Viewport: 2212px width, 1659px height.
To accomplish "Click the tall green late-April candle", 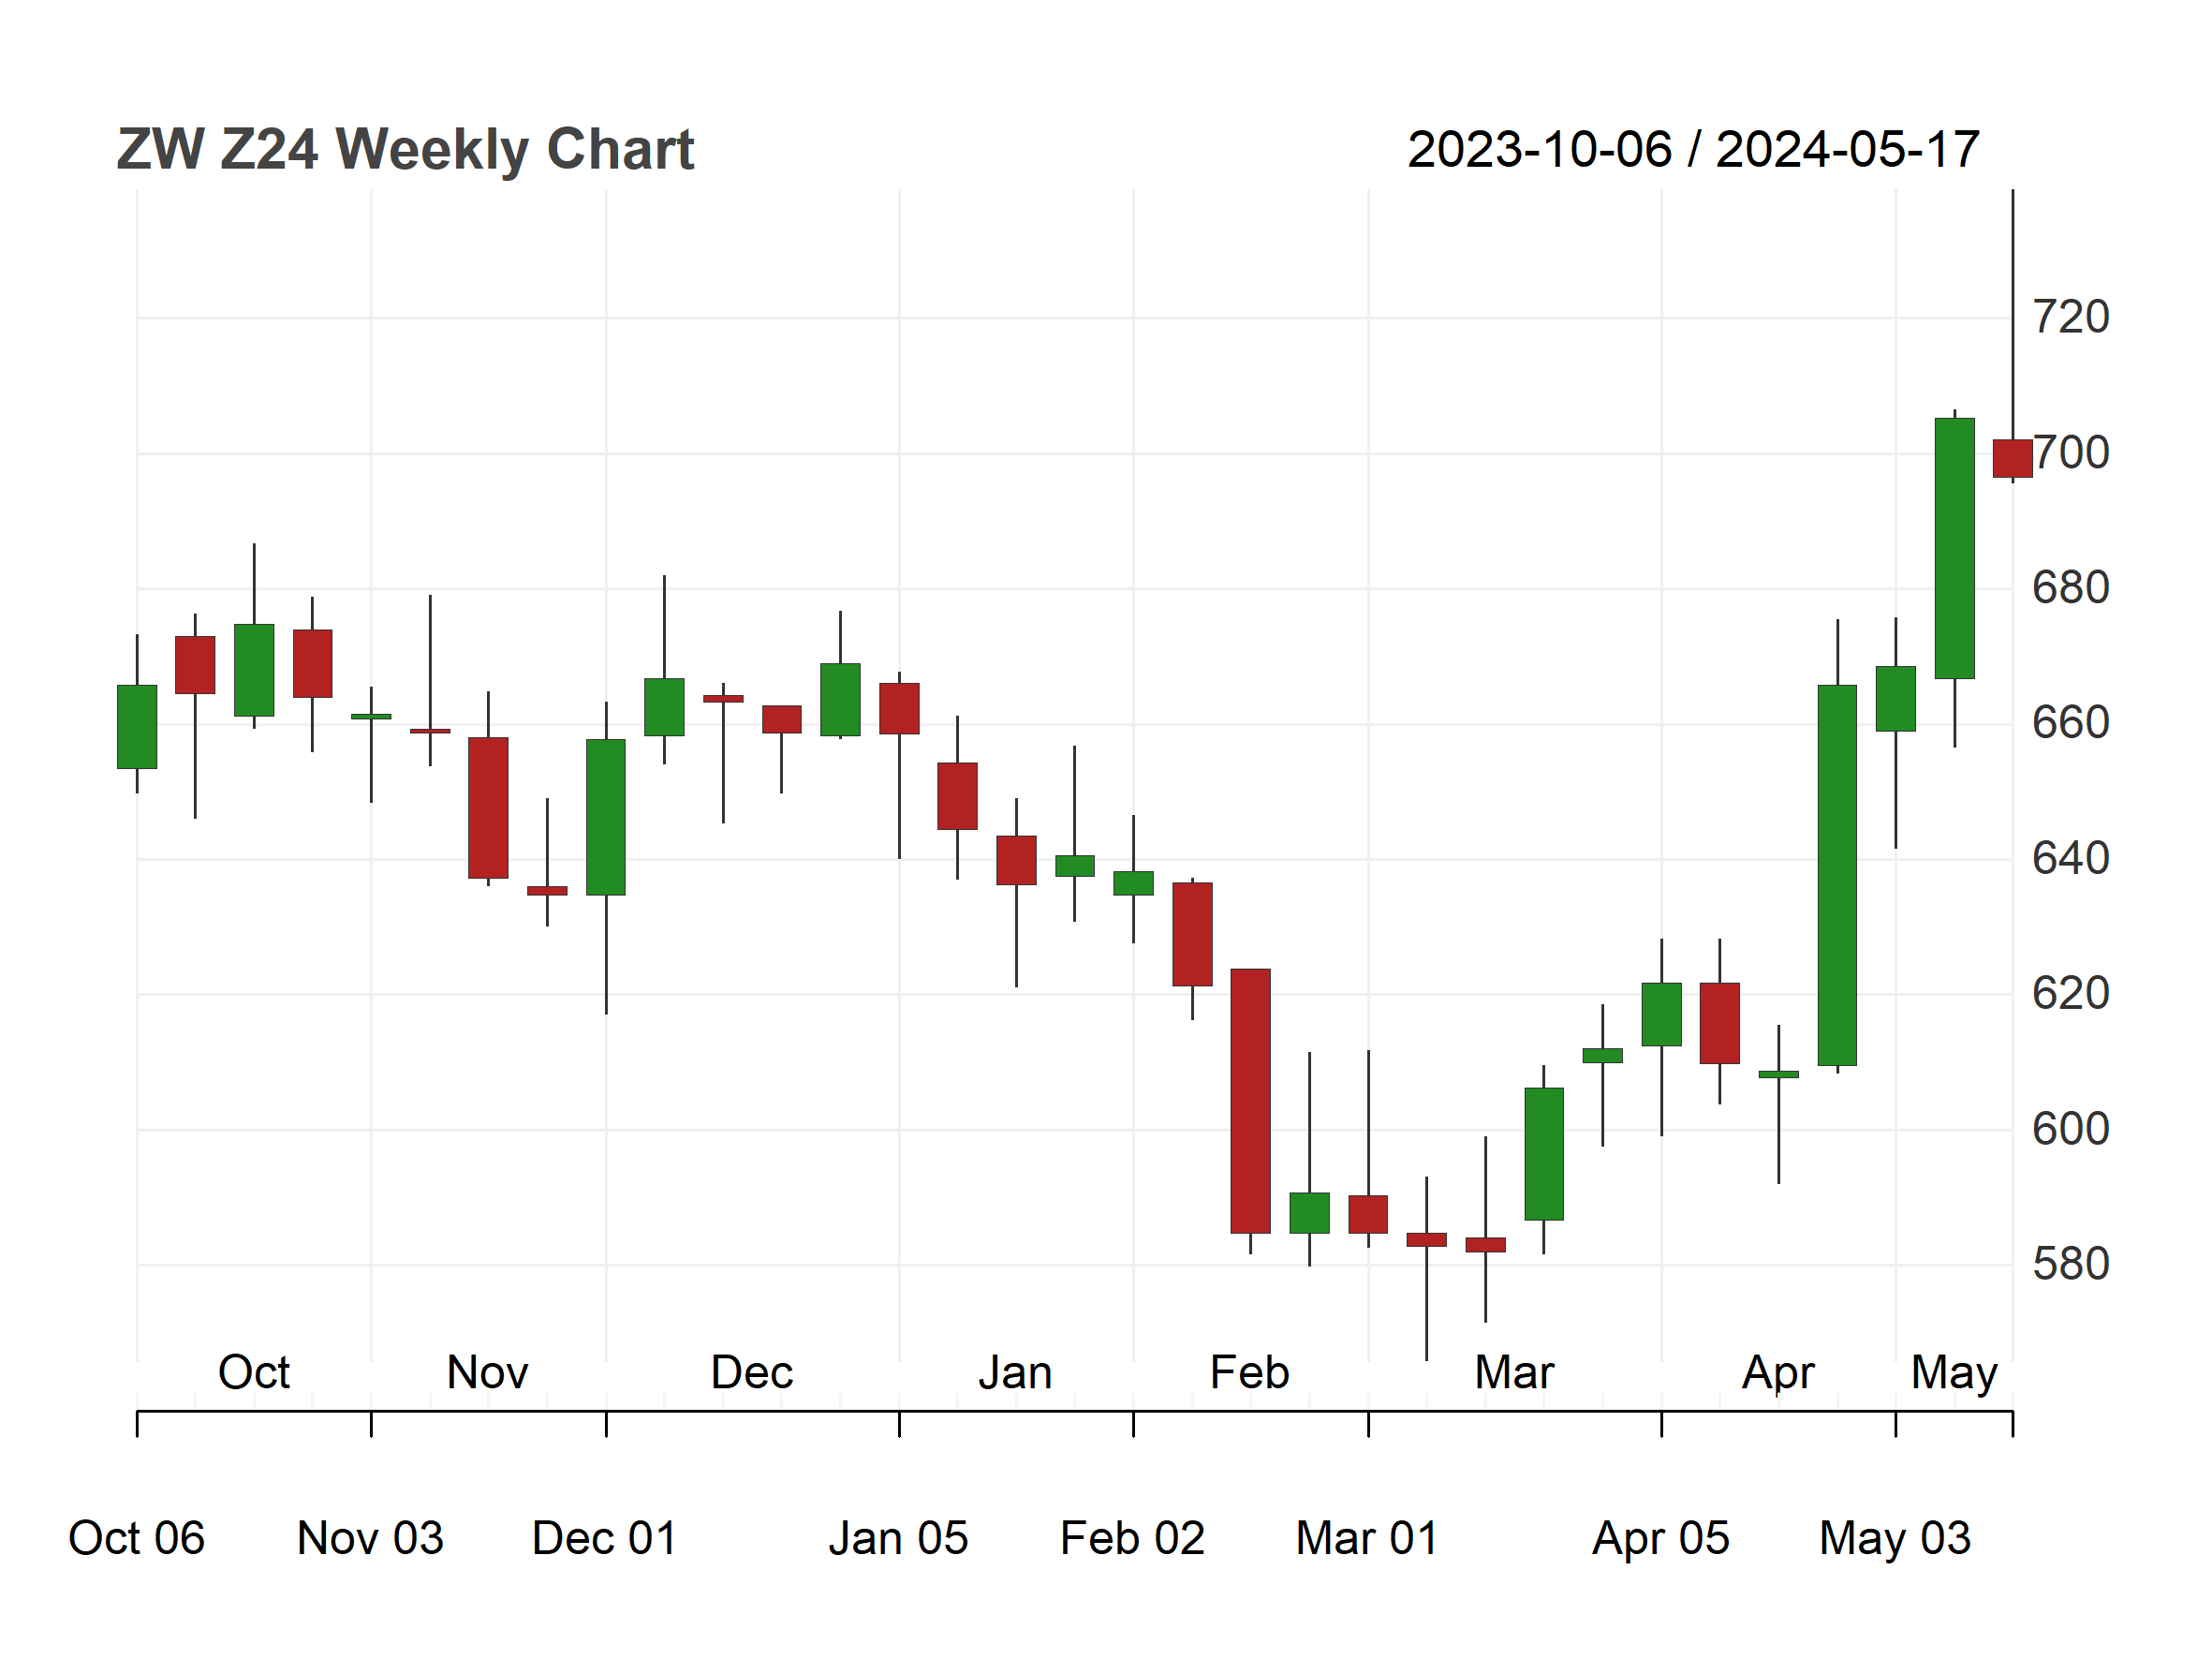I will (x=1837, y=875).
